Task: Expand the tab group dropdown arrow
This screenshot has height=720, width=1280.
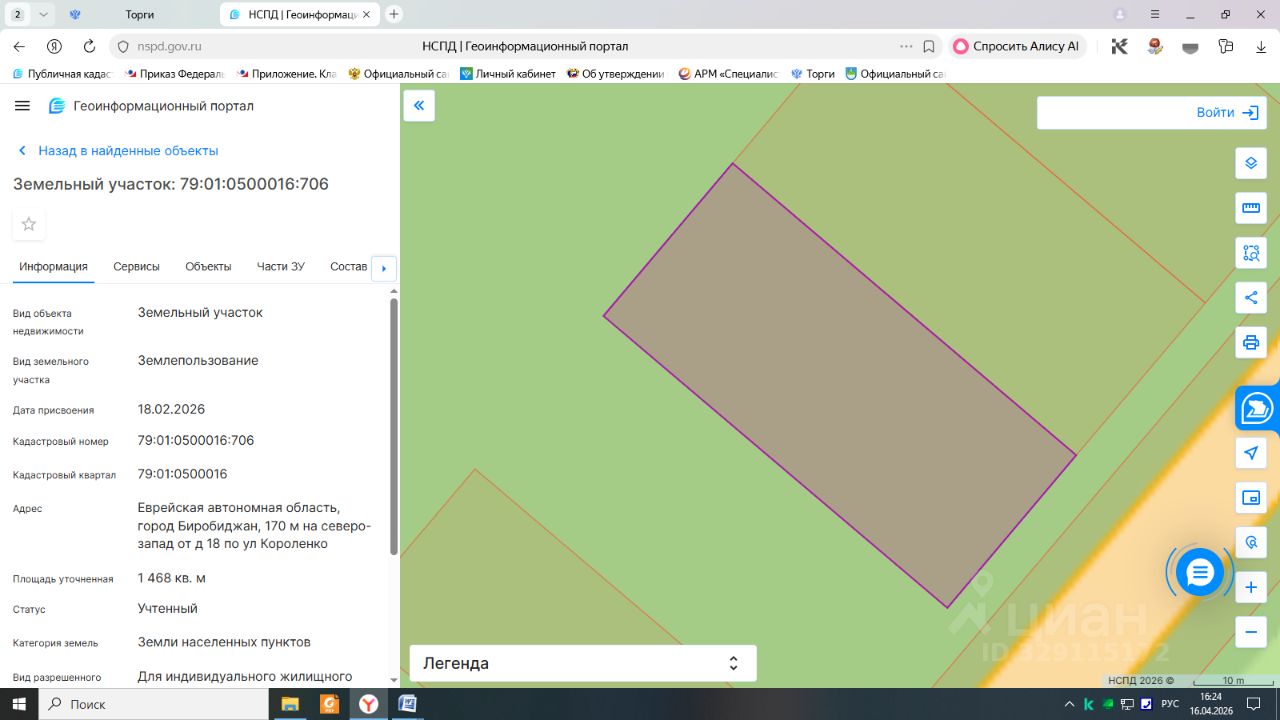Action: 42,14
